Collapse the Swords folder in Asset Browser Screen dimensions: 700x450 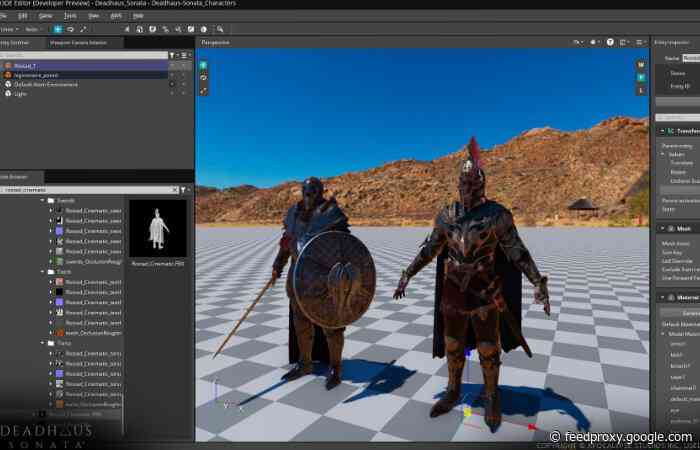click(x=43, y=200)
